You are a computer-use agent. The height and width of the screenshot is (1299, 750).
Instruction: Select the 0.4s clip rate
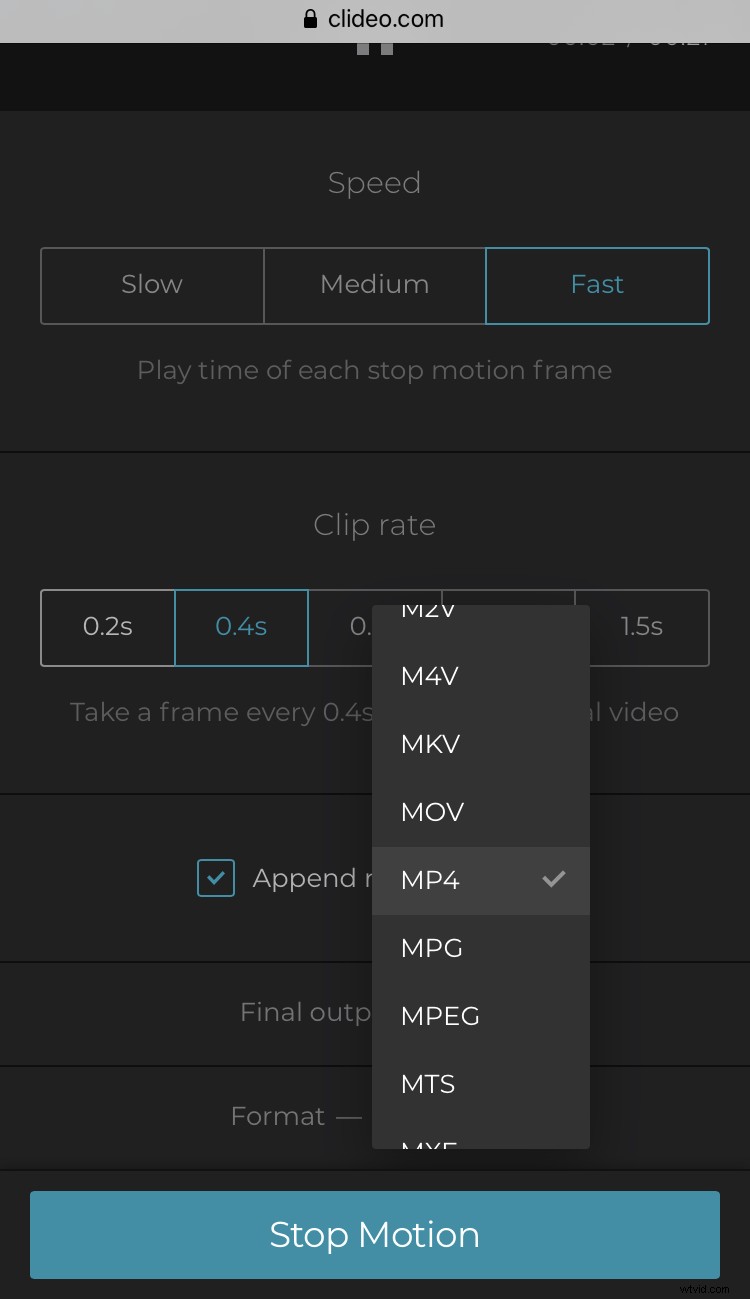pos(241,627)
